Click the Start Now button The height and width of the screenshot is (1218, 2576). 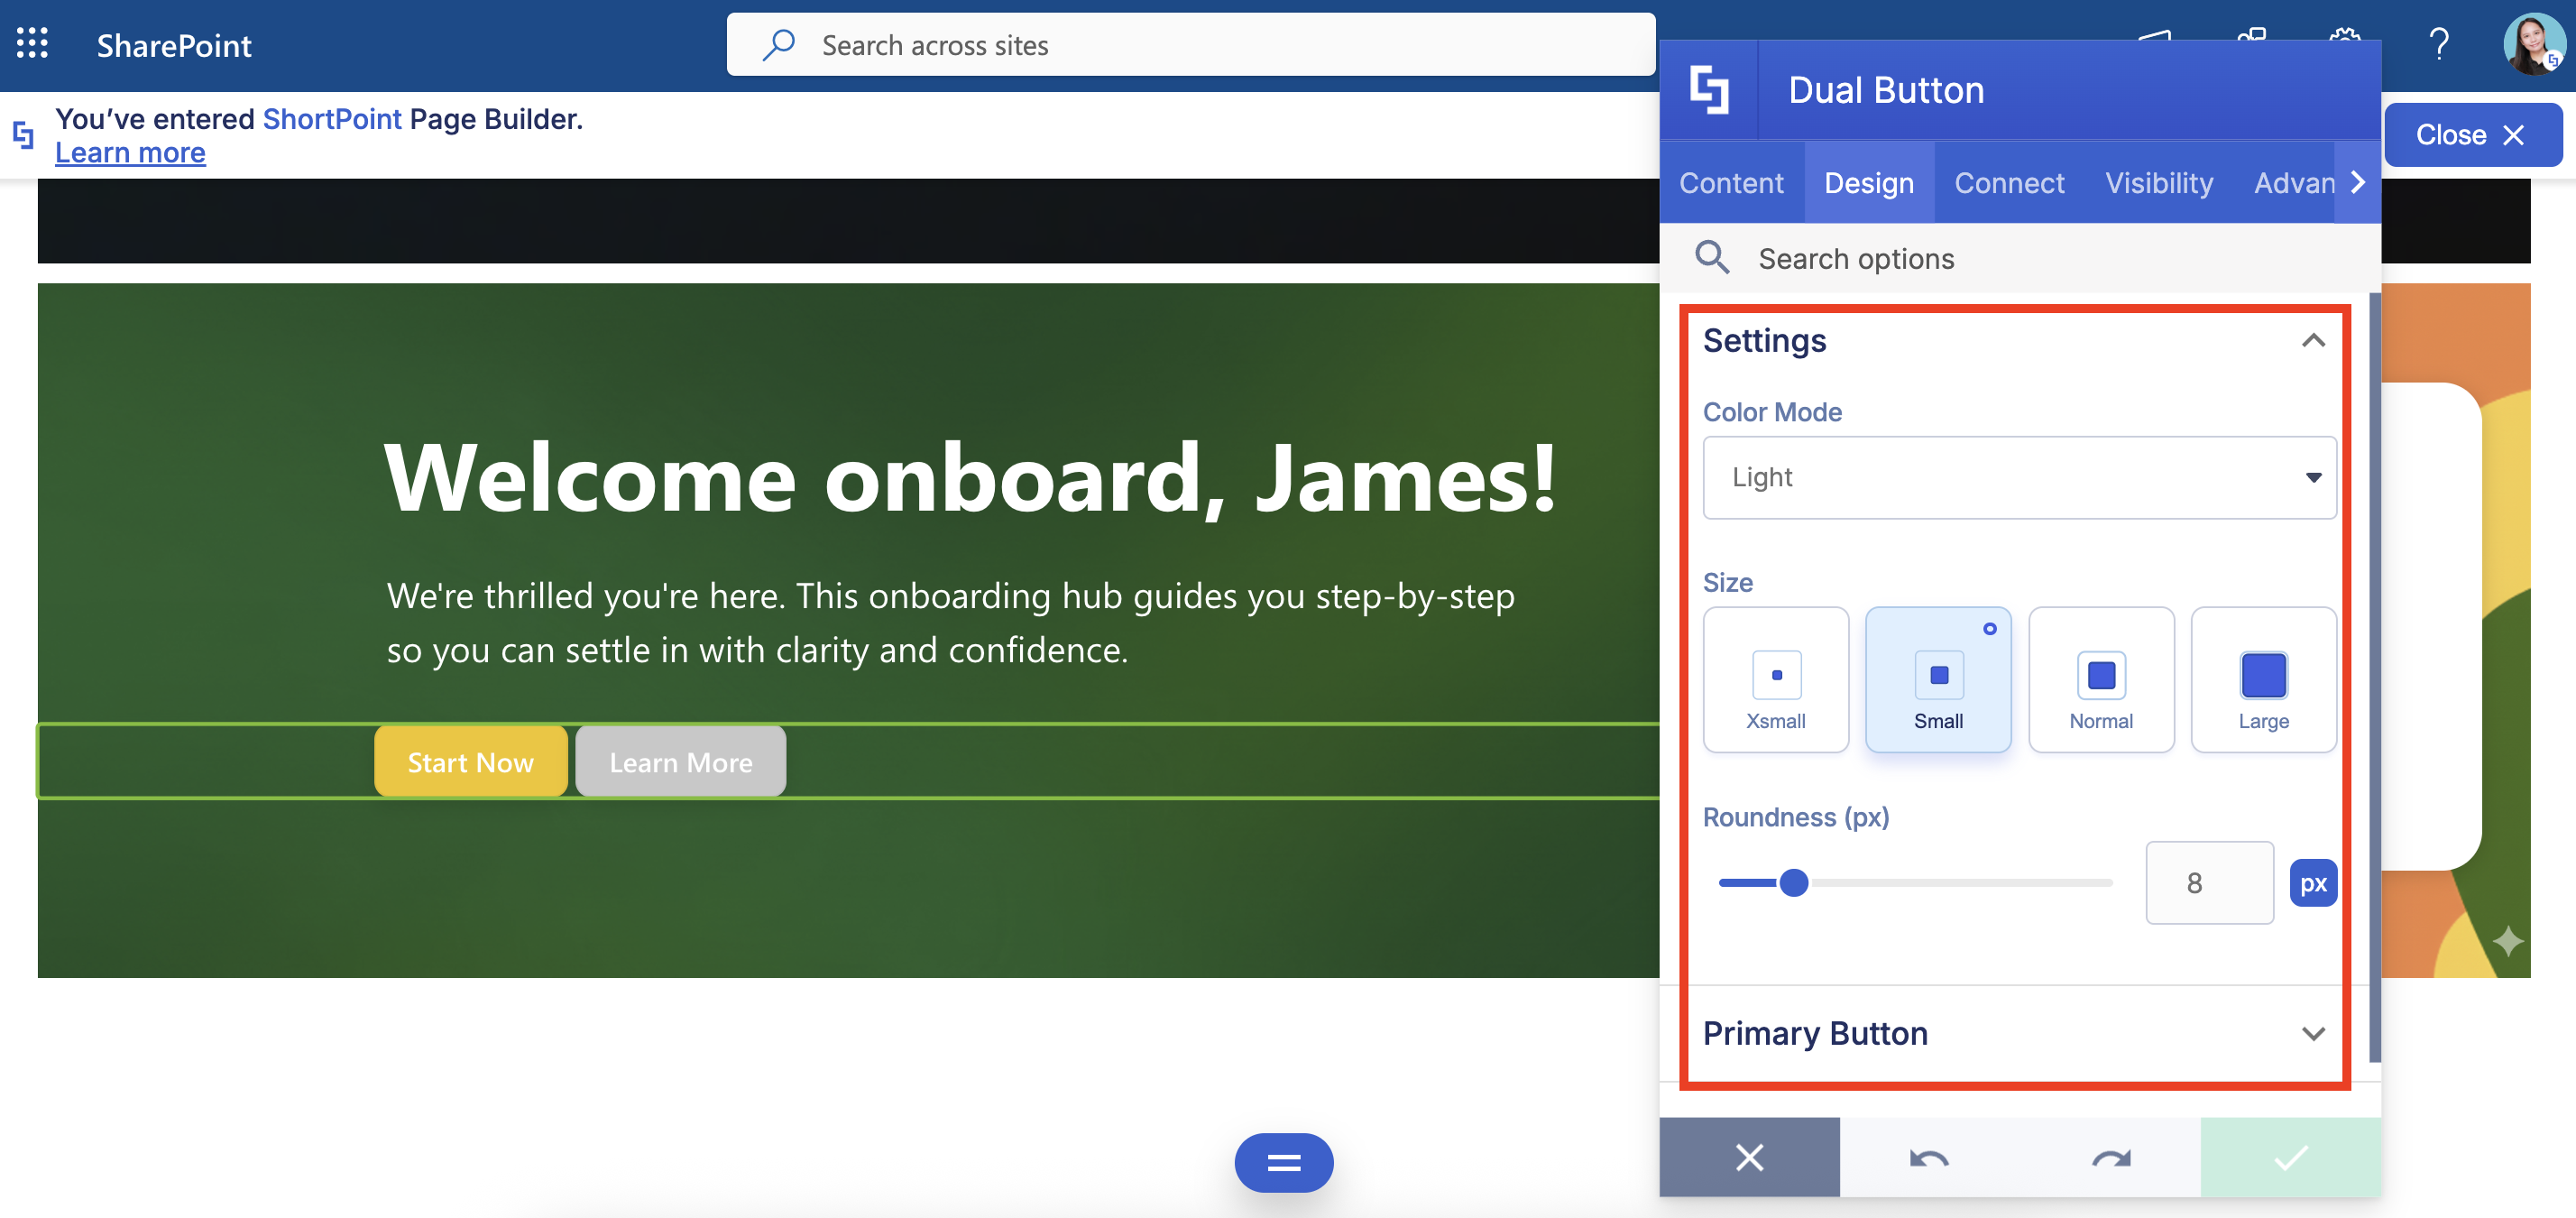pyautogui.click(x=470, y=762)
